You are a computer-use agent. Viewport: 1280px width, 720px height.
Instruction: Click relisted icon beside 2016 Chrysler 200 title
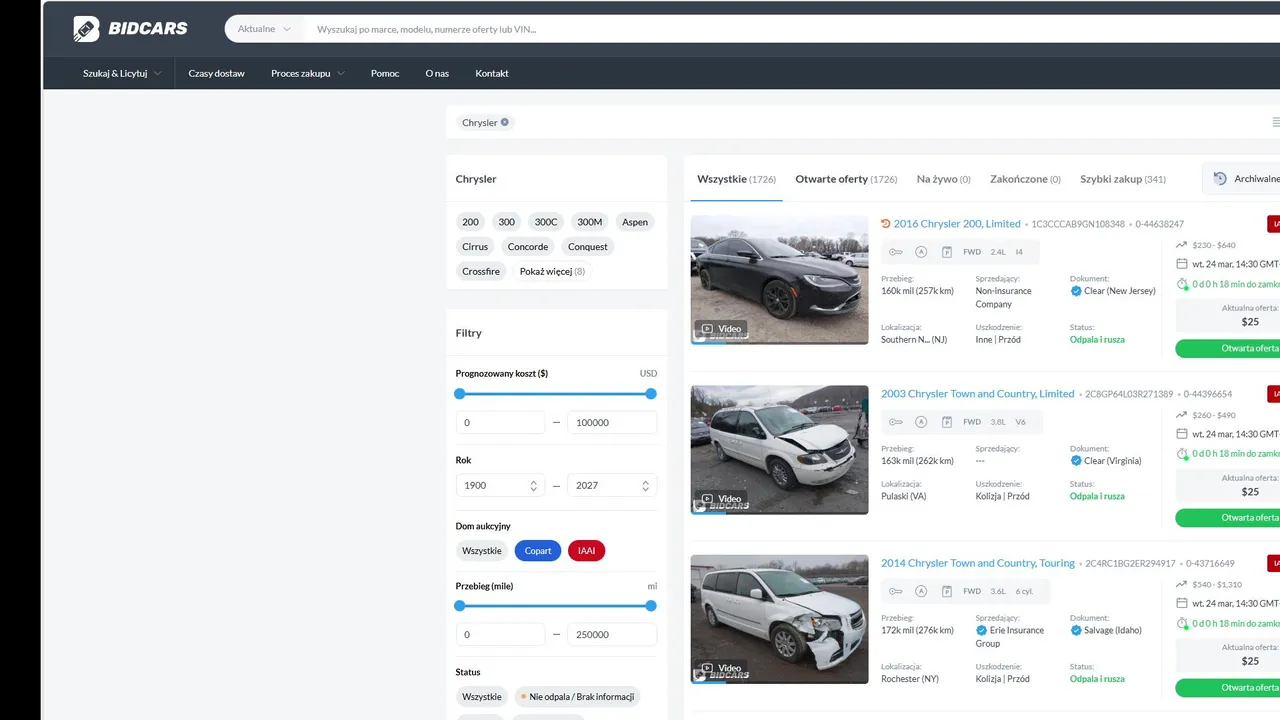tap(885, 224)
